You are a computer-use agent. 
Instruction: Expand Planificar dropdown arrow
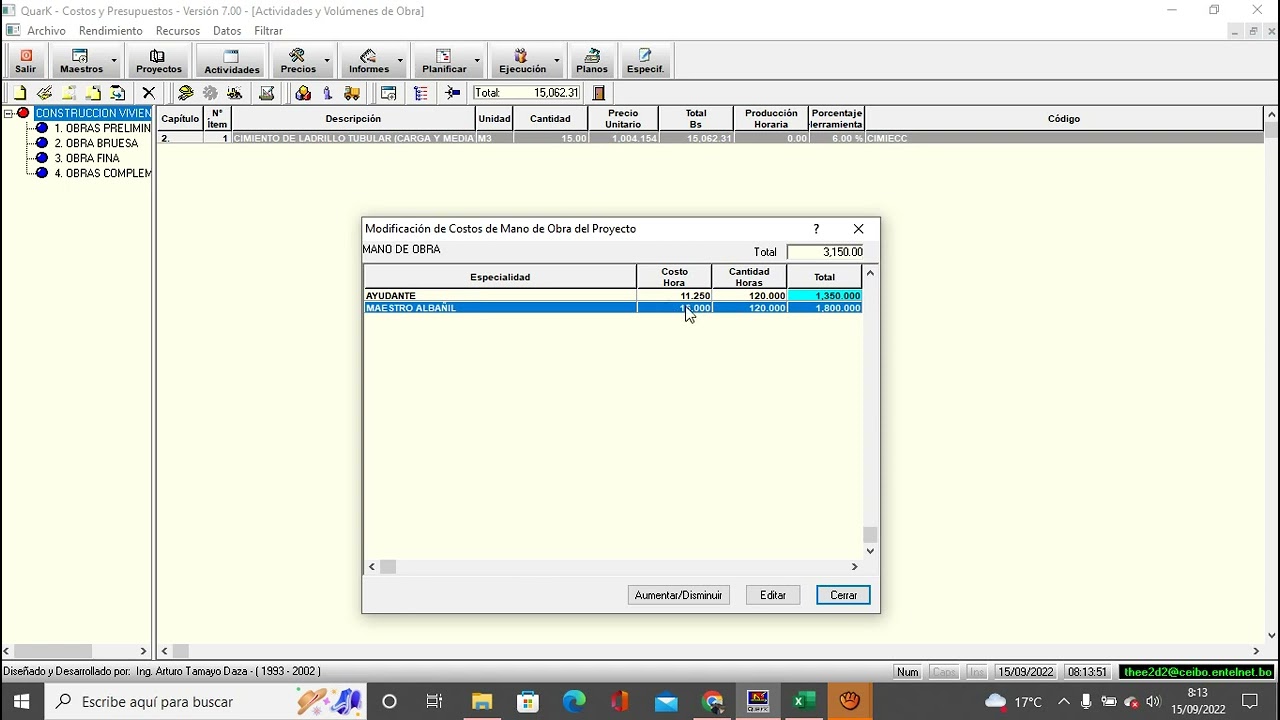coord(477,61)
